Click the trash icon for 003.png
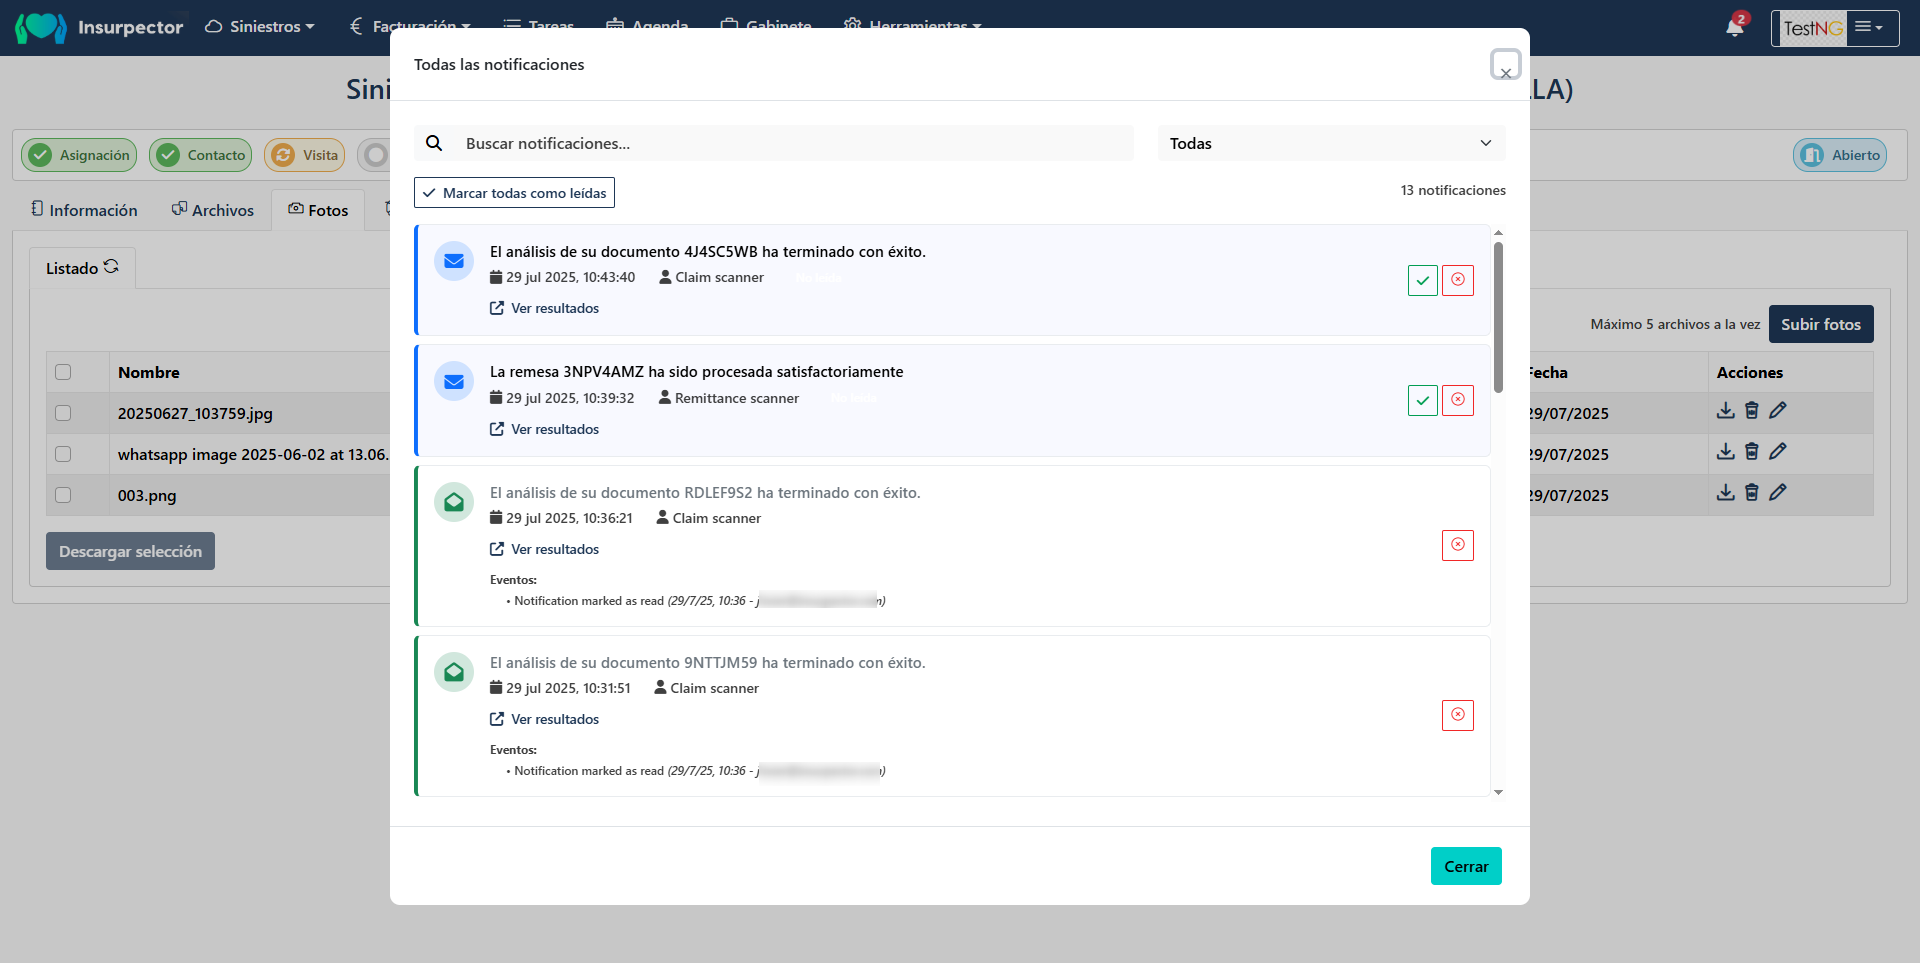The width and height of the screenshot is (1920, 963). [x=1751, y=492]
